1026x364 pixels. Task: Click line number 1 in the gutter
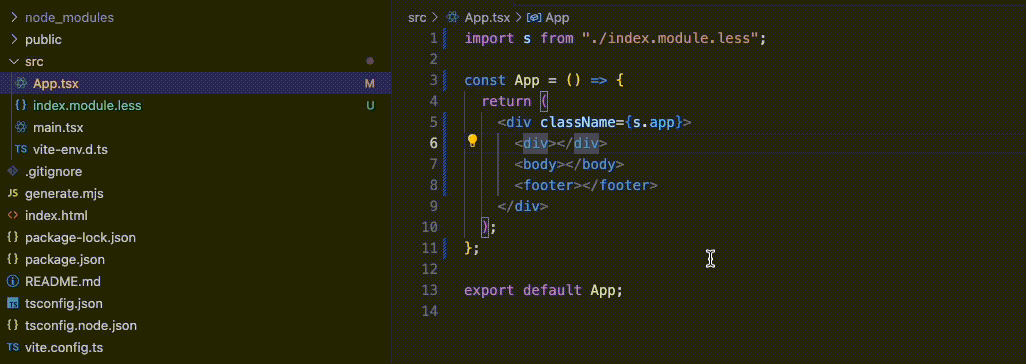click(433, 39)
